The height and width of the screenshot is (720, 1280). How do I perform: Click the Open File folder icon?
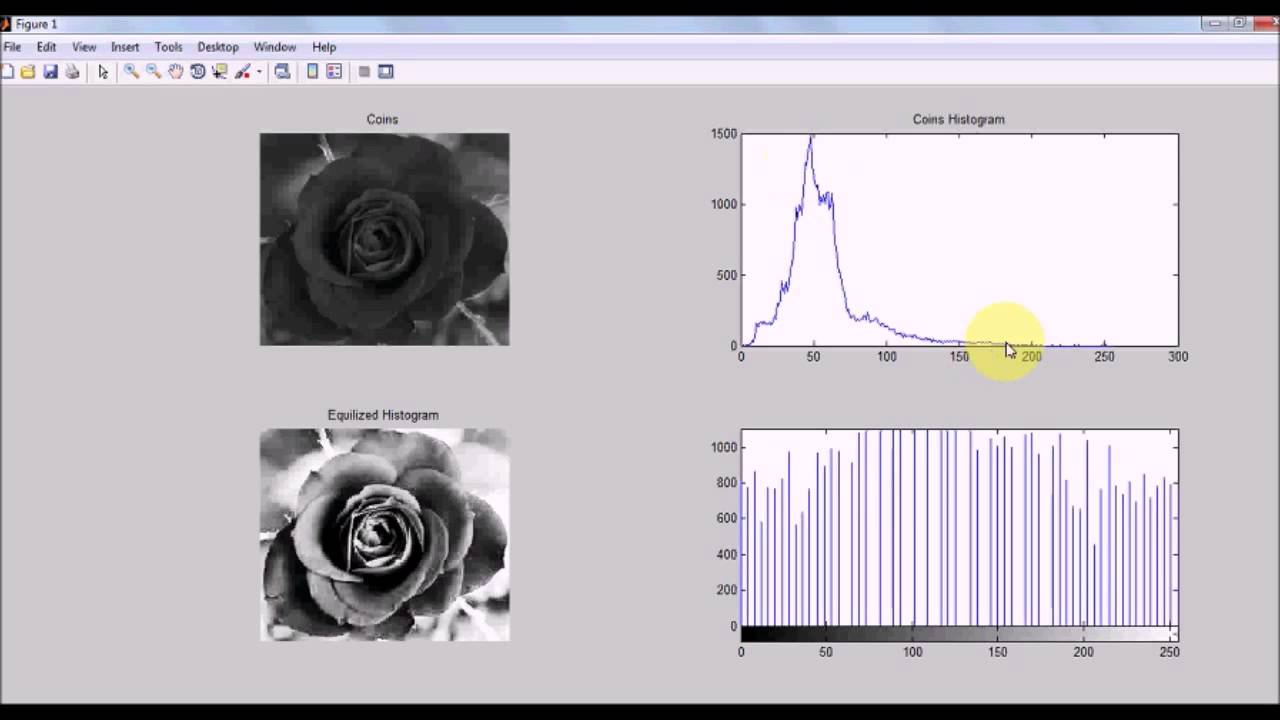coord(28,72)
